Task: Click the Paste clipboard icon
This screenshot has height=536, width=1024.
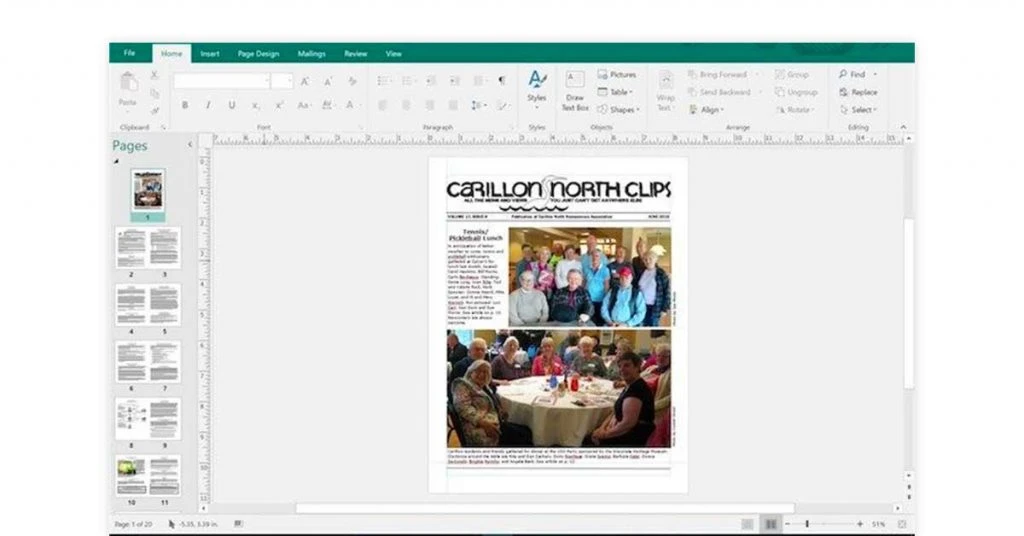Action: pos(128,83)
